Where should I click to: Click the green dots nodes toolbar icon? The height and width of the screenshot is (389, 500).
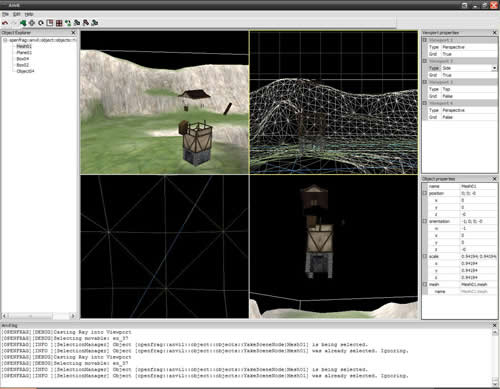[x=68, y=23]
